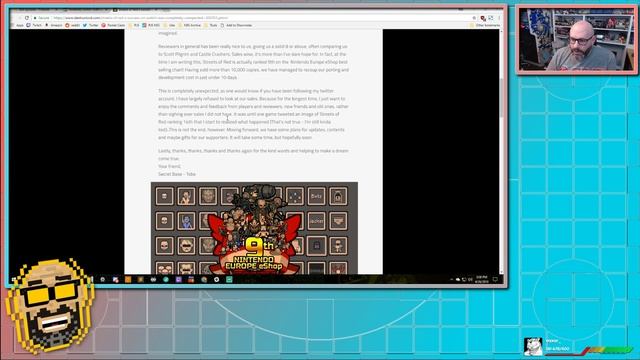The image size is (640, 360).
Task: Bookmark this page with the star icon
Action: click(474, 18)
